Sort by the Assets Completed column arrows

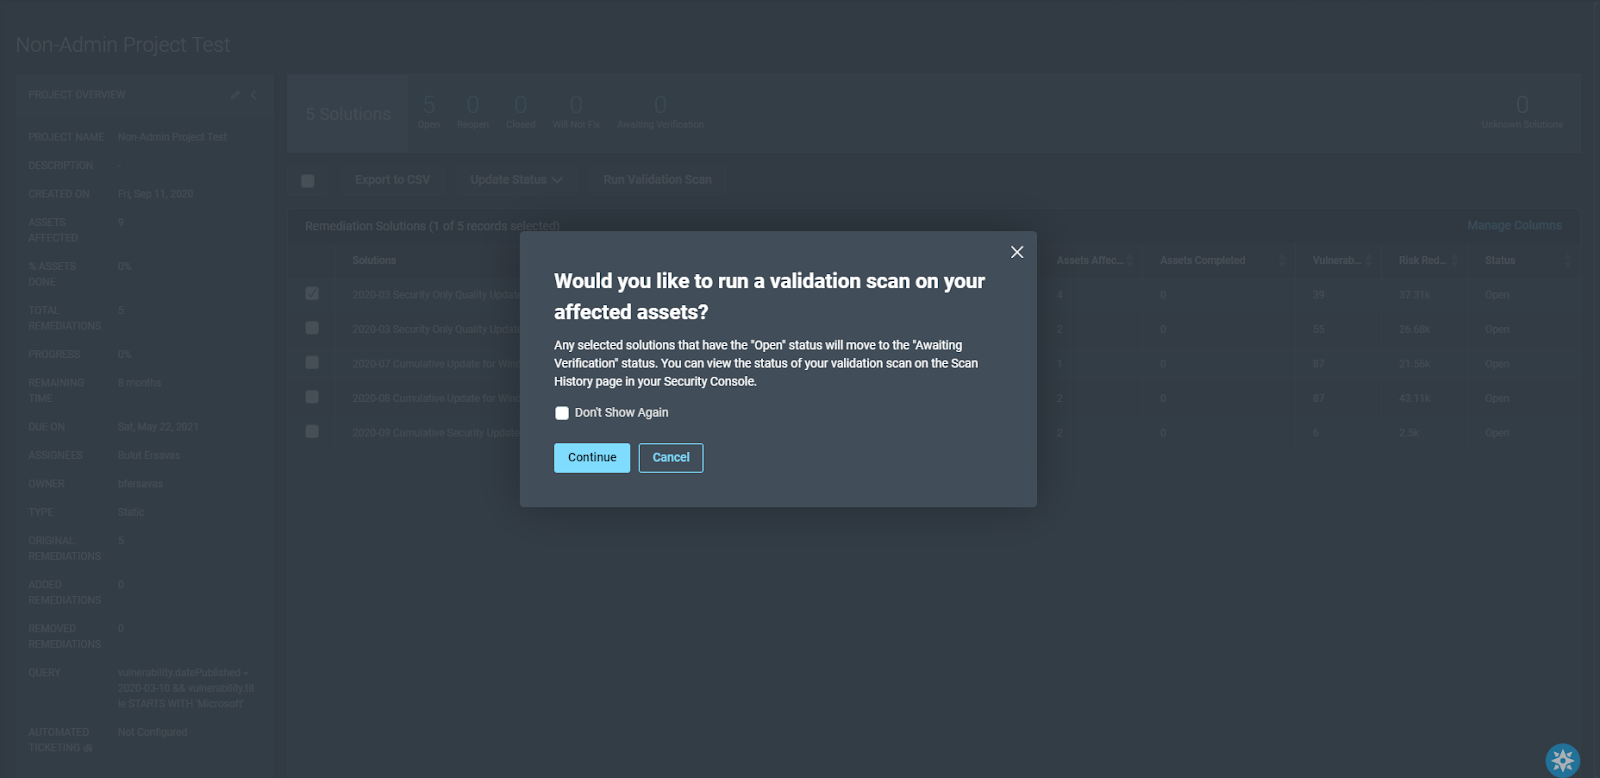click(x=1282, y=261)
